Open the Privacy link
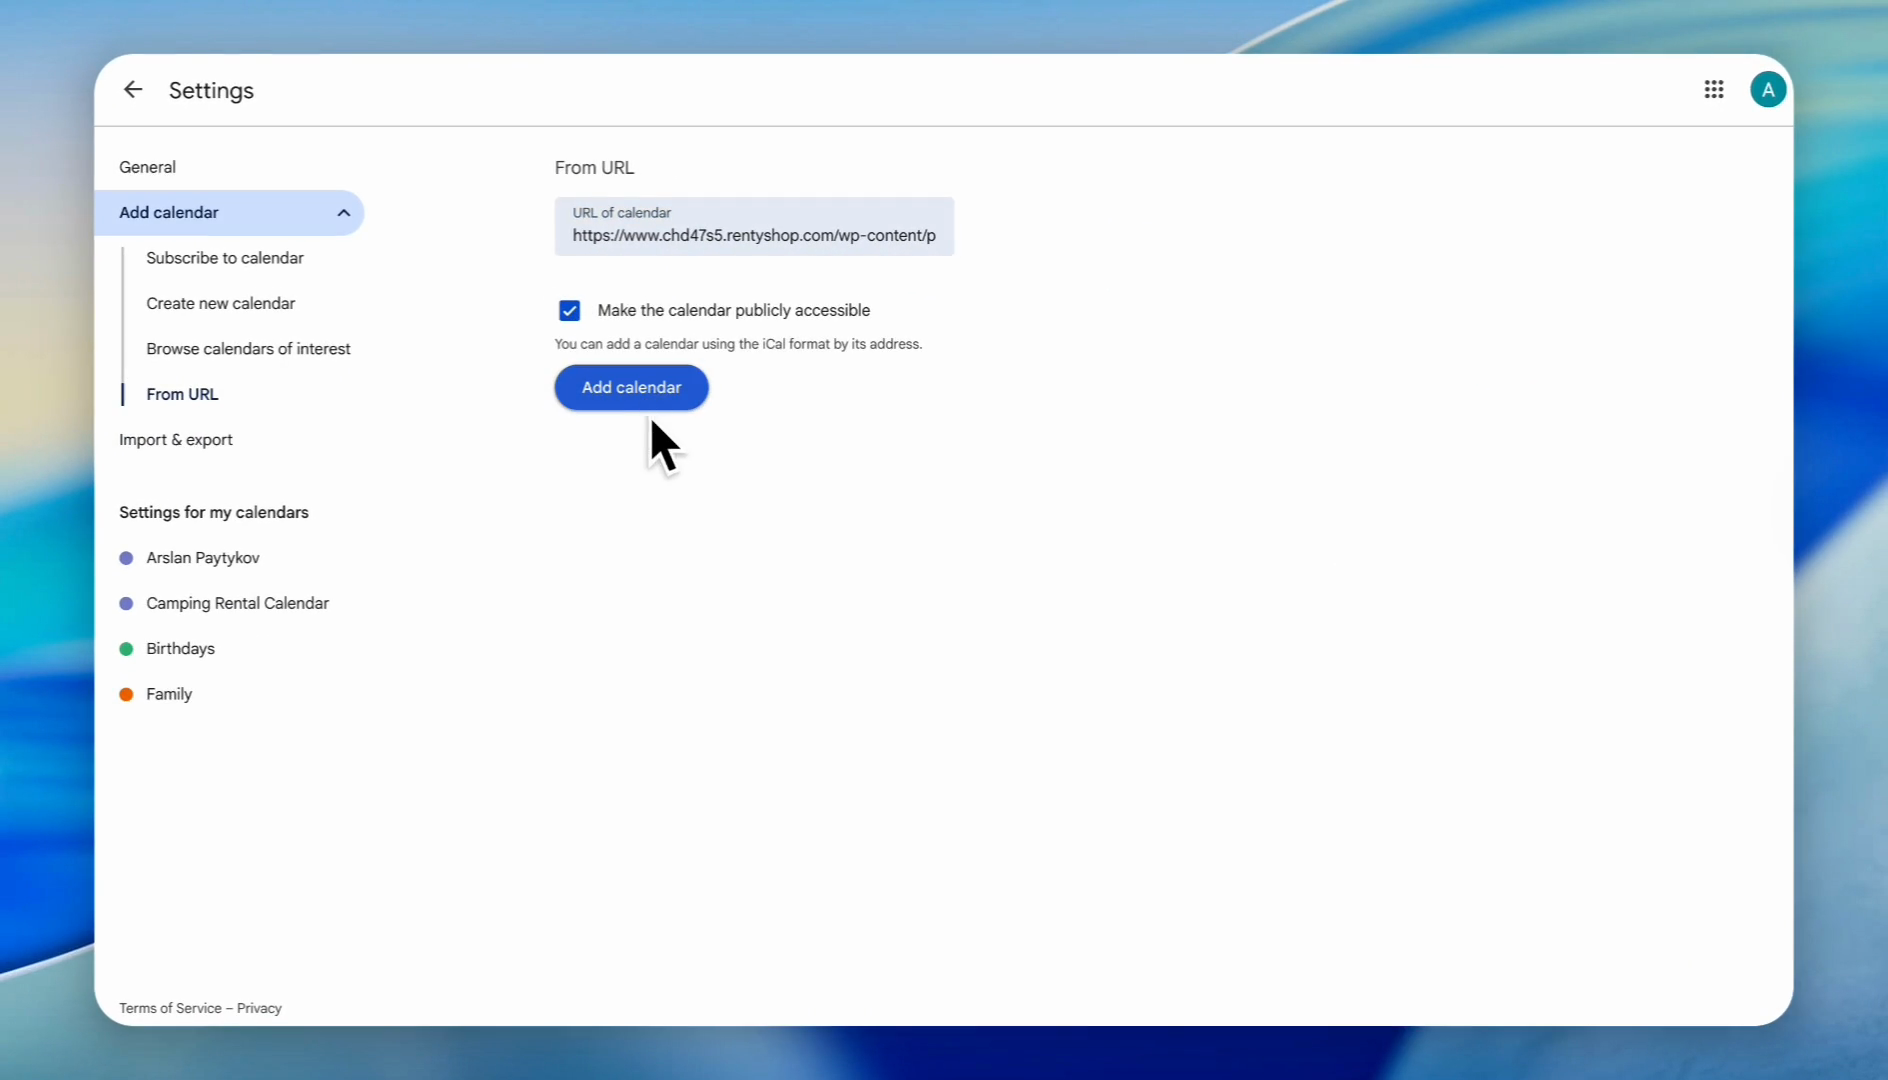 tap(258, 1008)
